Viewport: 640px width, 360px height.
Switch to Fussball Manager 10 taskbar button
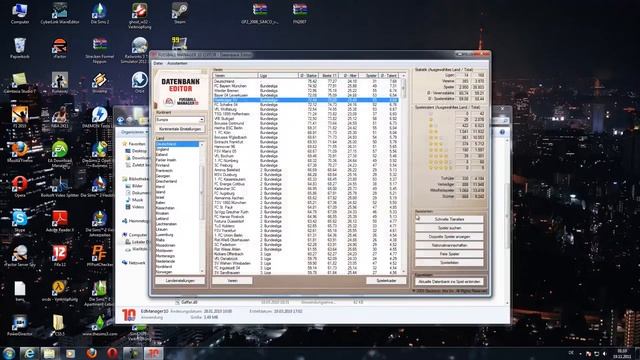click(153, 353)
